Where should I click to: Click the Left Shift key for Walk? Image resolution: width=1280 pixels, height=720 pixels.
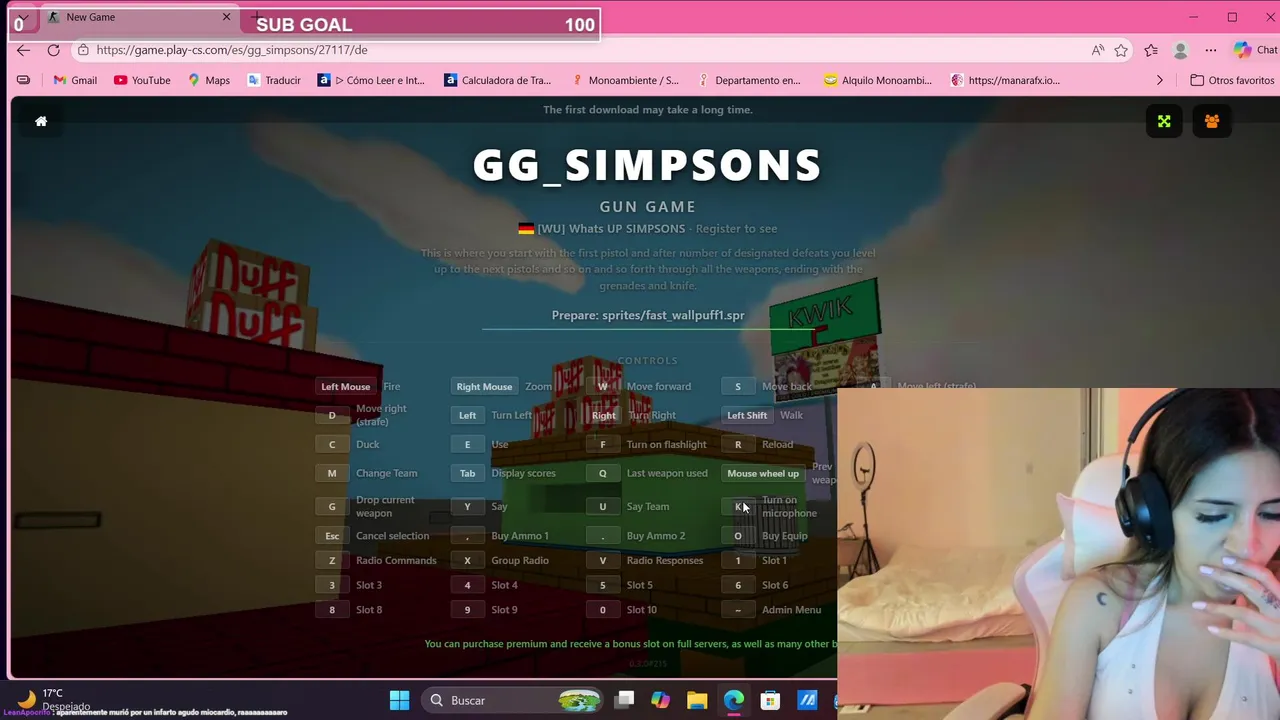pos(747,416)
